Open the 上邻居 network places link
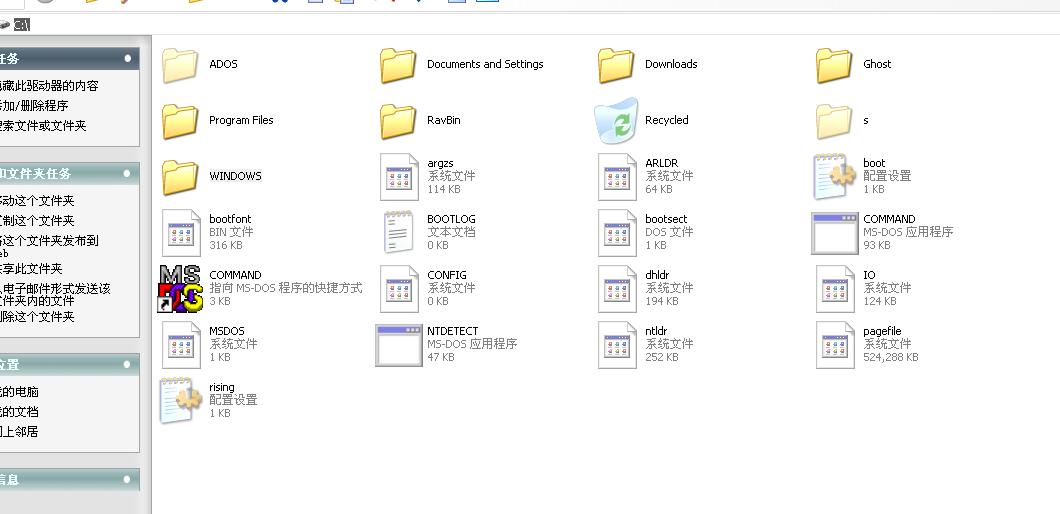 [x=19, y=431]
